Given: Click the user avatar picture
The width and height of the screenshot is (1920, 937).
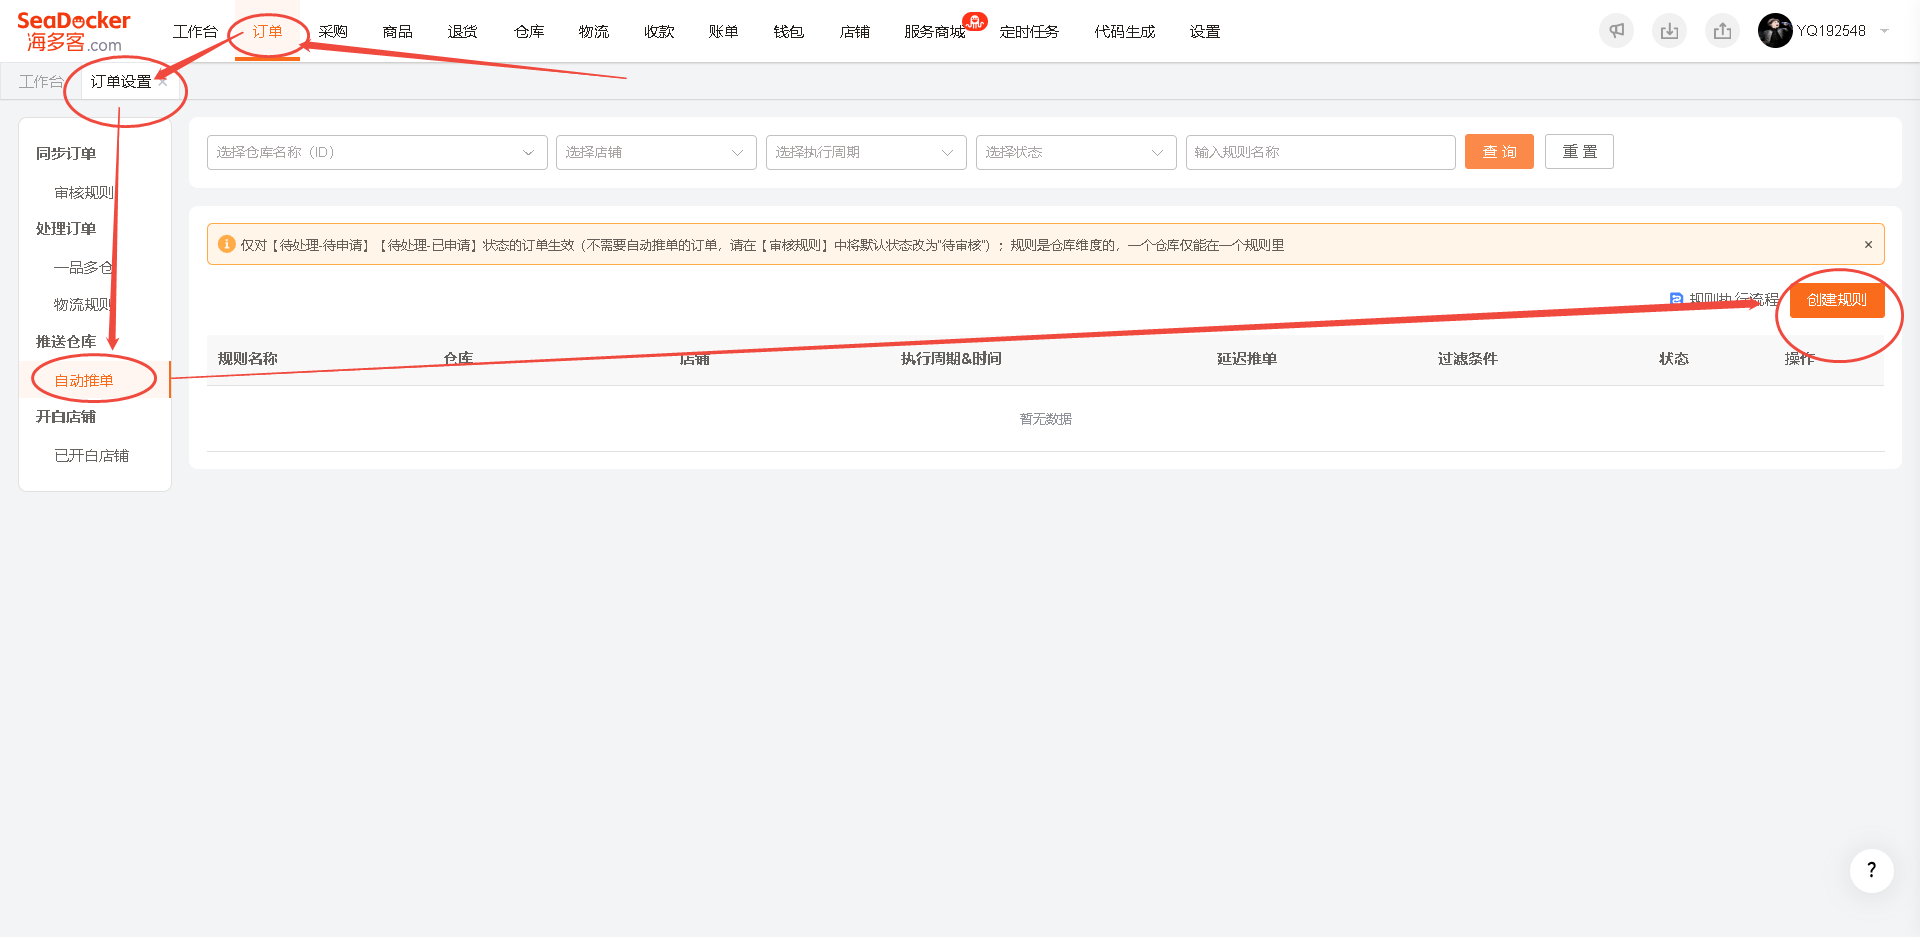Looking at the screenshot, I should [x=1775, y=31].
